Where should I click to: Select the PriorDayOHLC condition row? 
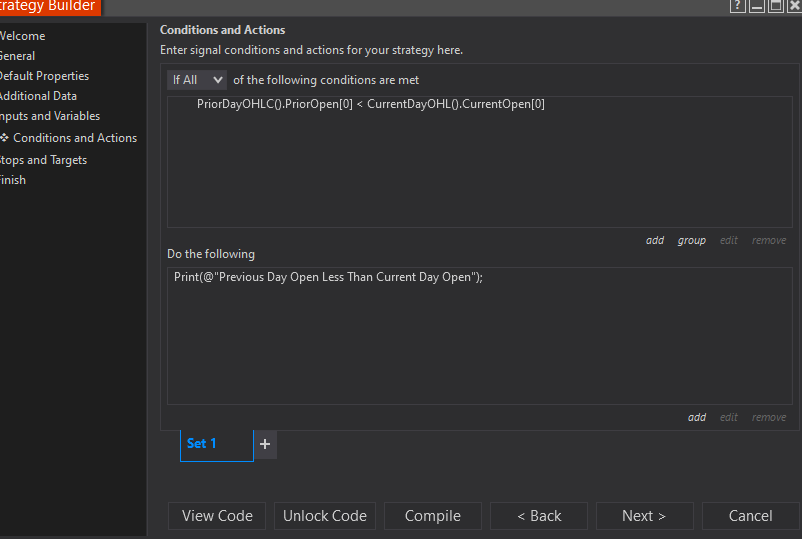tap(370, 104)
